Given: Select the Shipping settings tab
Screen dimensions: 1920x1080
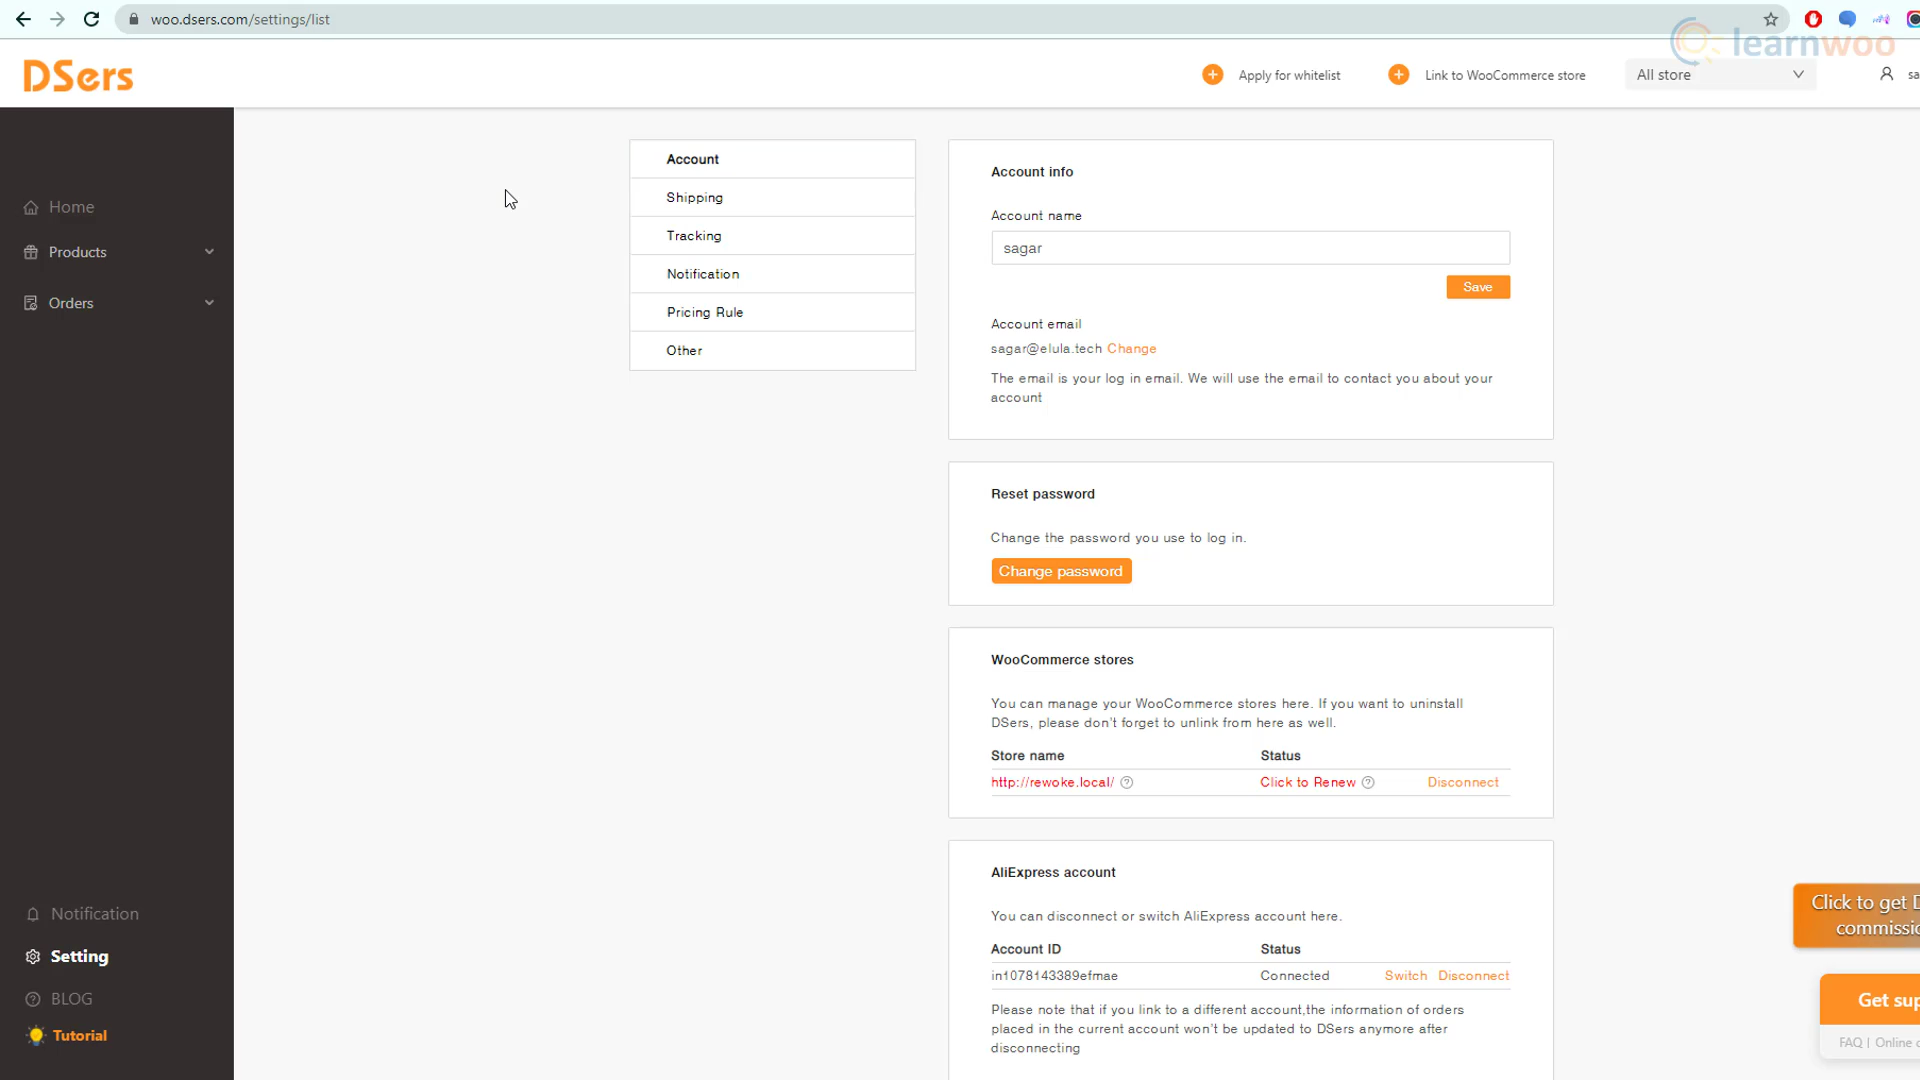Looking at the screenshot, I should click(x=772, y=198).
